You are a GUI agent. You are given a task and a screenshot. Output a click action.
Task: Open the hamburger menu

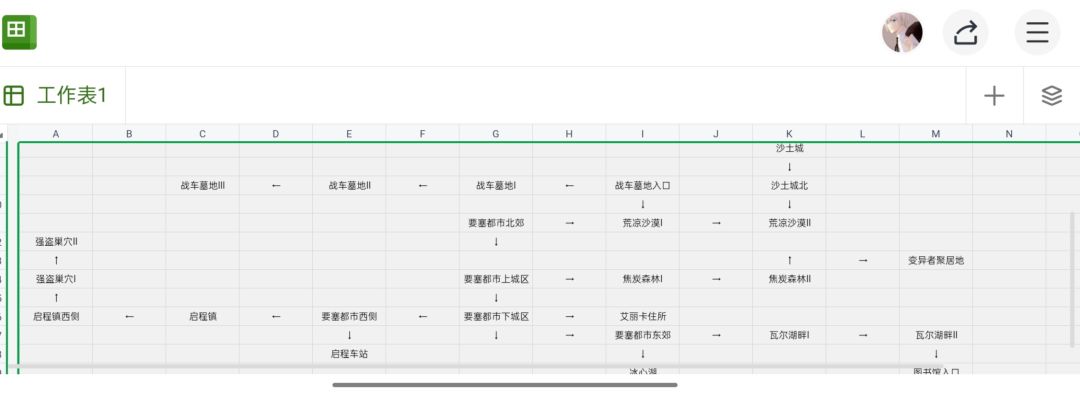point(1037,32)
